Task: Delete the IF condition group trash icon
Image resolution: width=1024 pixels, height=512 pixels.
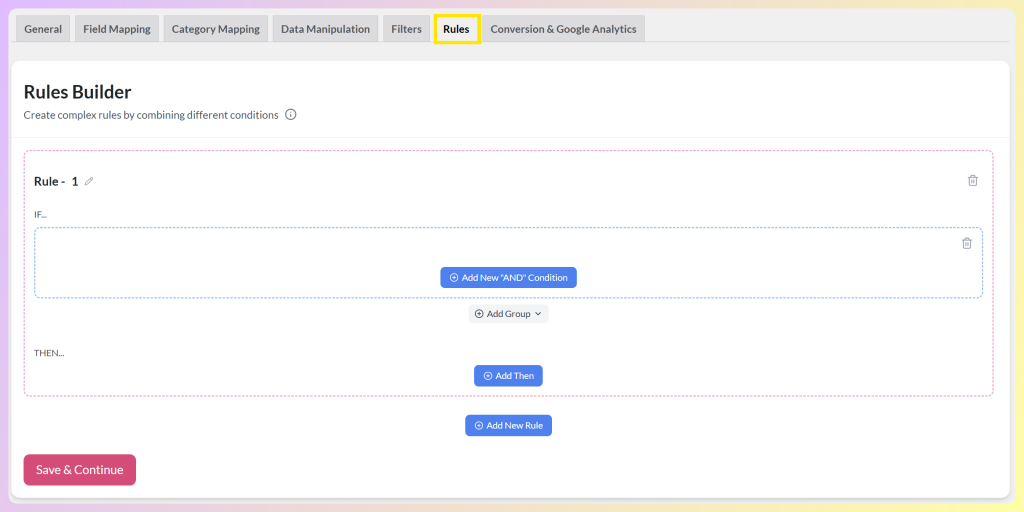Action: [x=967, y=243]
